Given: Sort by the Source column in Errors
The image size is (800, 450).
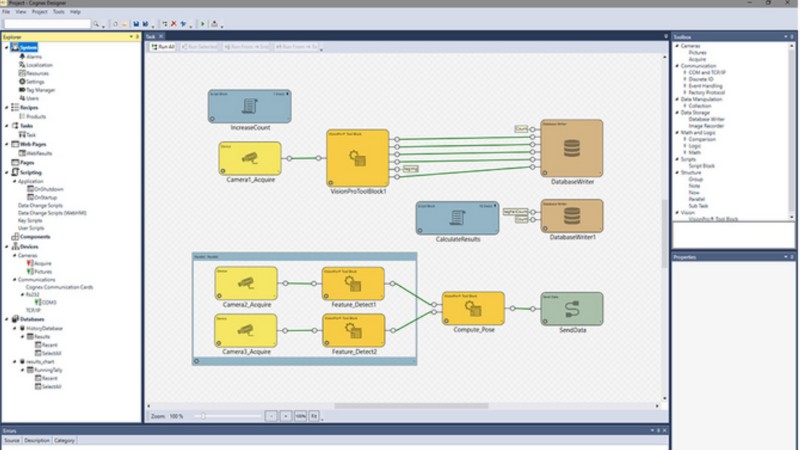Looking at the screenshot, I should point(12,440).
